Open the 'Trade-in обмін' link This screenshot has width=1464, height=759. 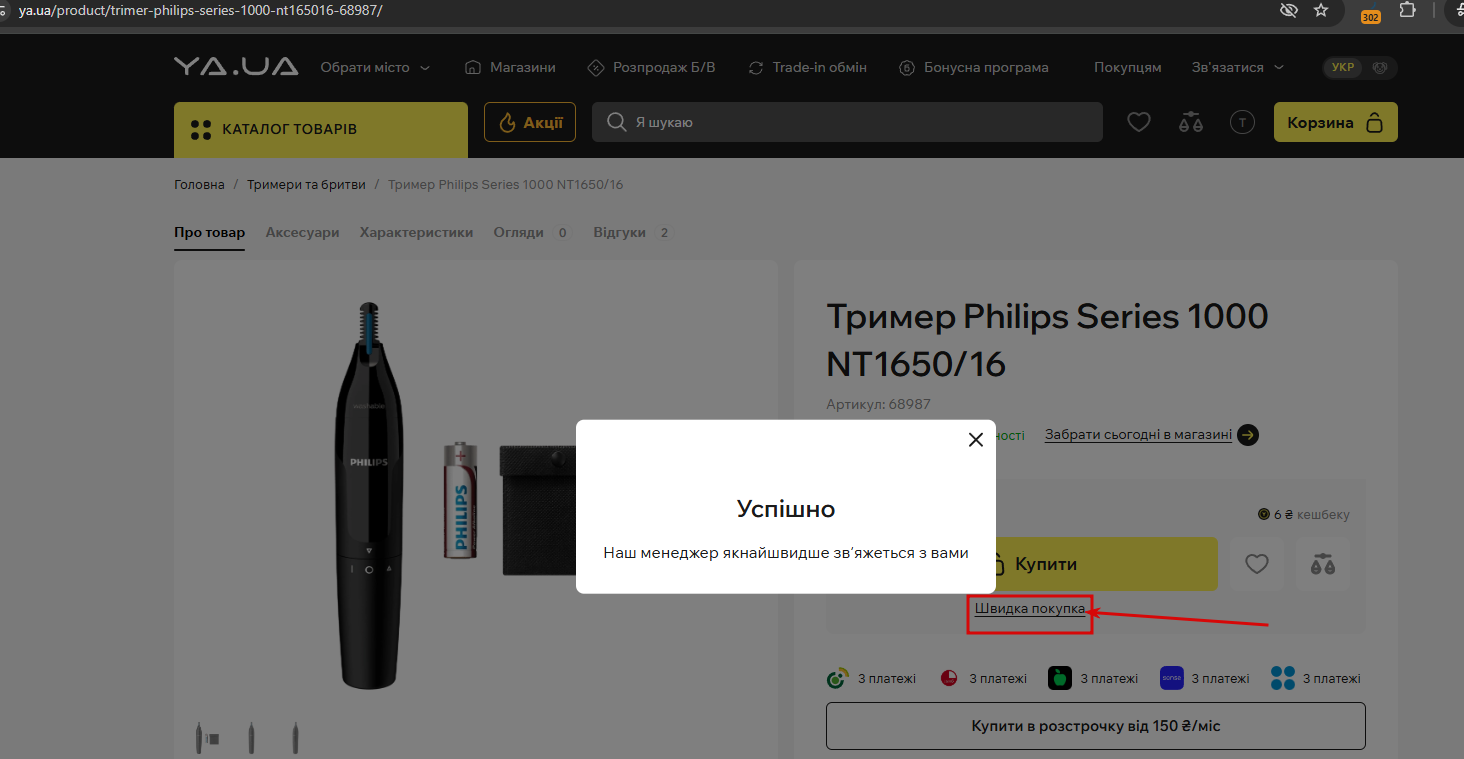coord(807,68)
